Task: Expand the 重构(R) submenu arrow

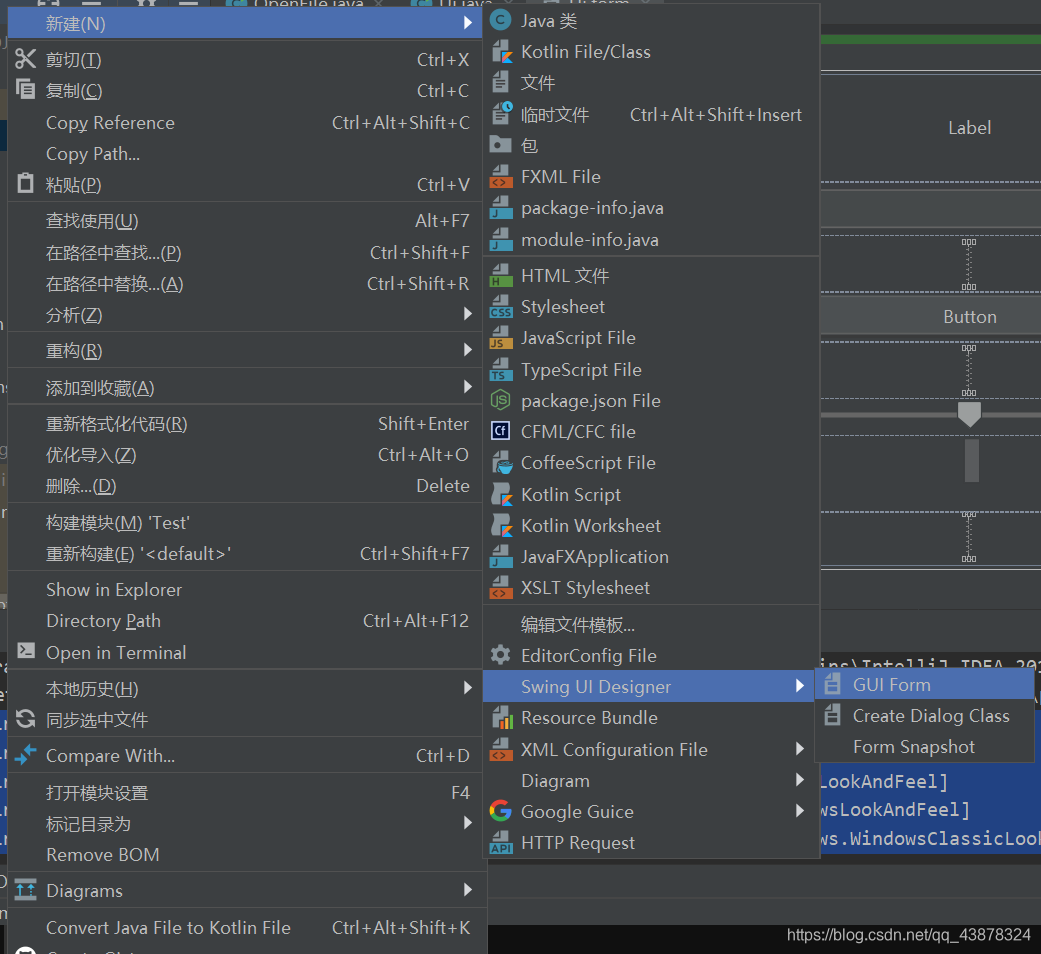Action: click(467, 350)
